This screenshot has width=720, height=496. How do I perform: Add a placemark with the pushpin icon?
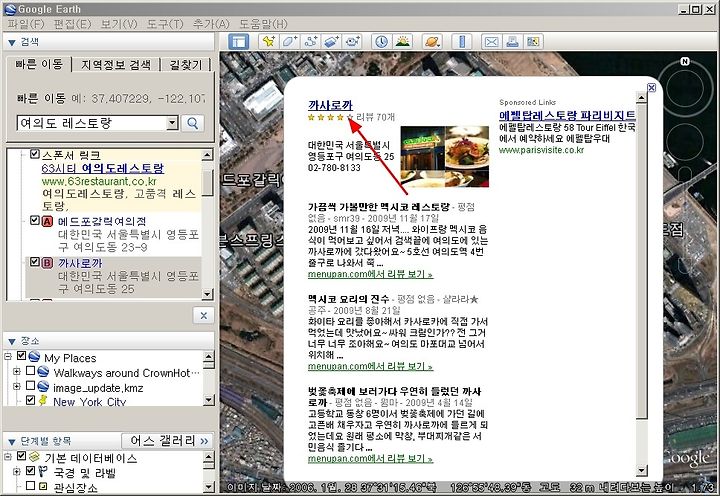[268, 42]
